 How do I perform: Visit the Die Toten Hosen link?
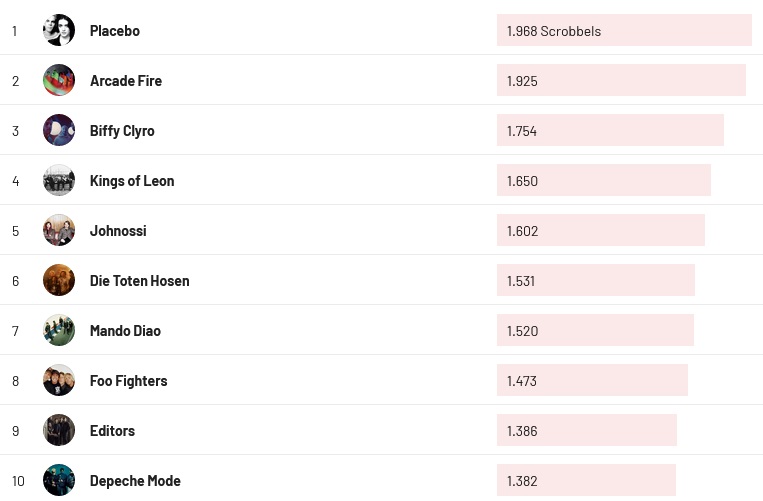[139, 281]
